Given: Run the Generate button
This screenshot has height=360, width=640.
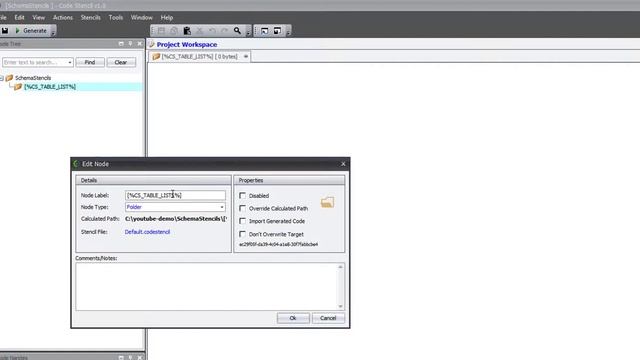Looking at the screenshot, I should click(31, 31).
